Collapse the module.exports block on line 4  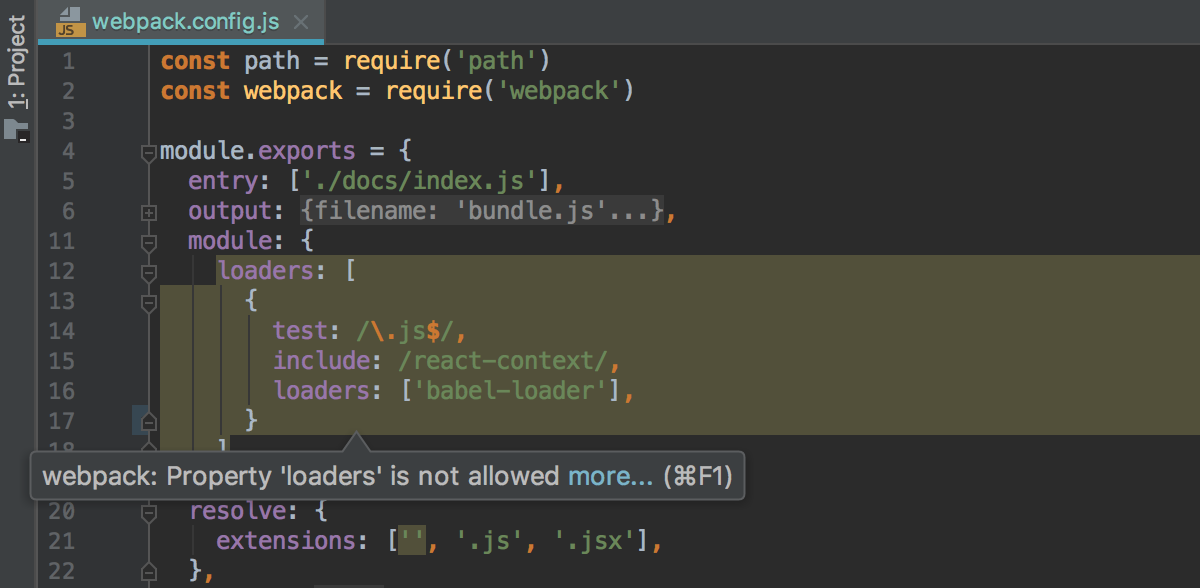(149, 152)
